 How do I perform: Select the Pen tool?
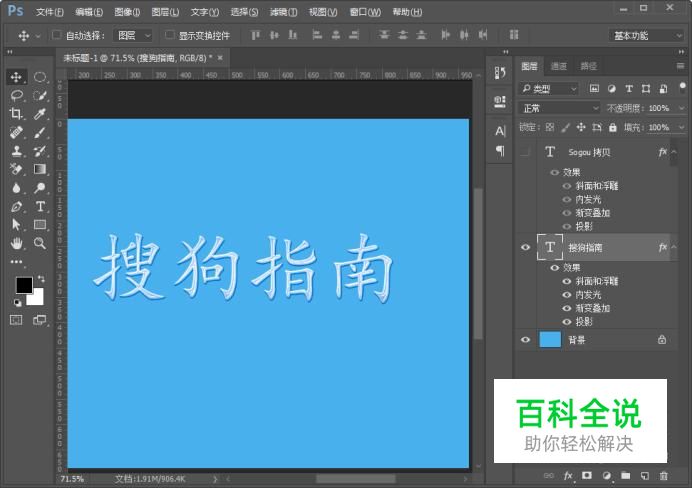16,206
